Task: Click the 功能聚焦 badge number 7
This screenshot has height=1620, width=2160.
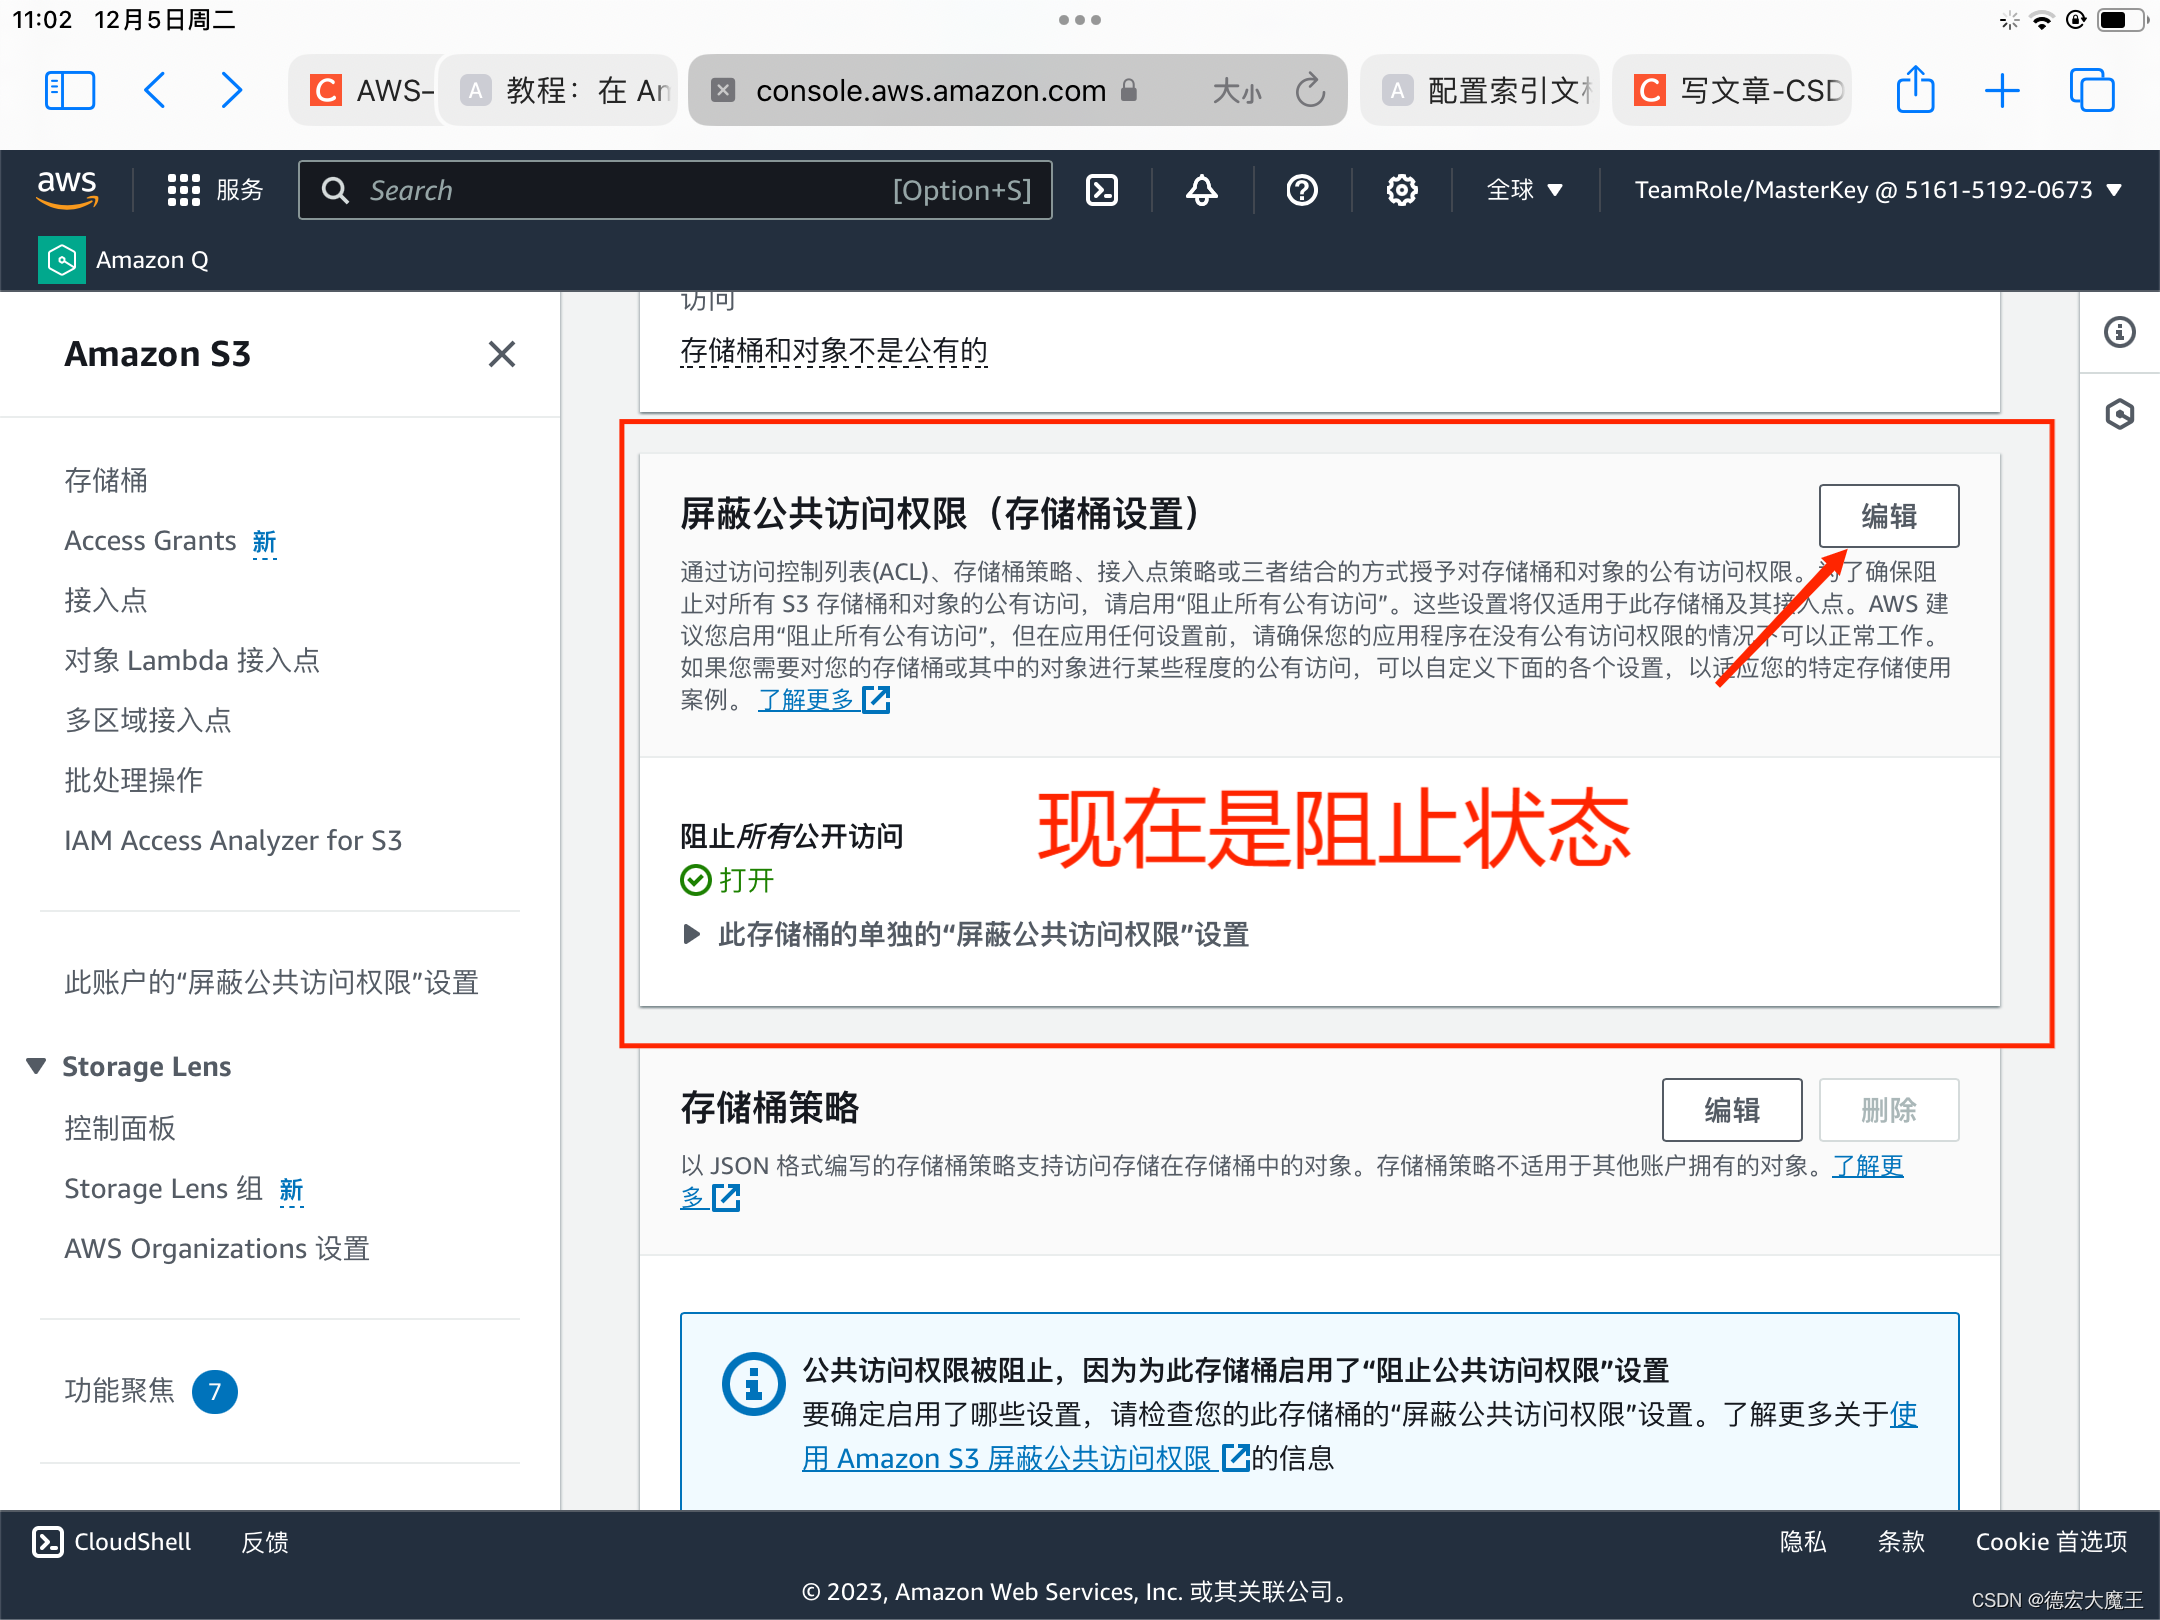Action: 215,1392
